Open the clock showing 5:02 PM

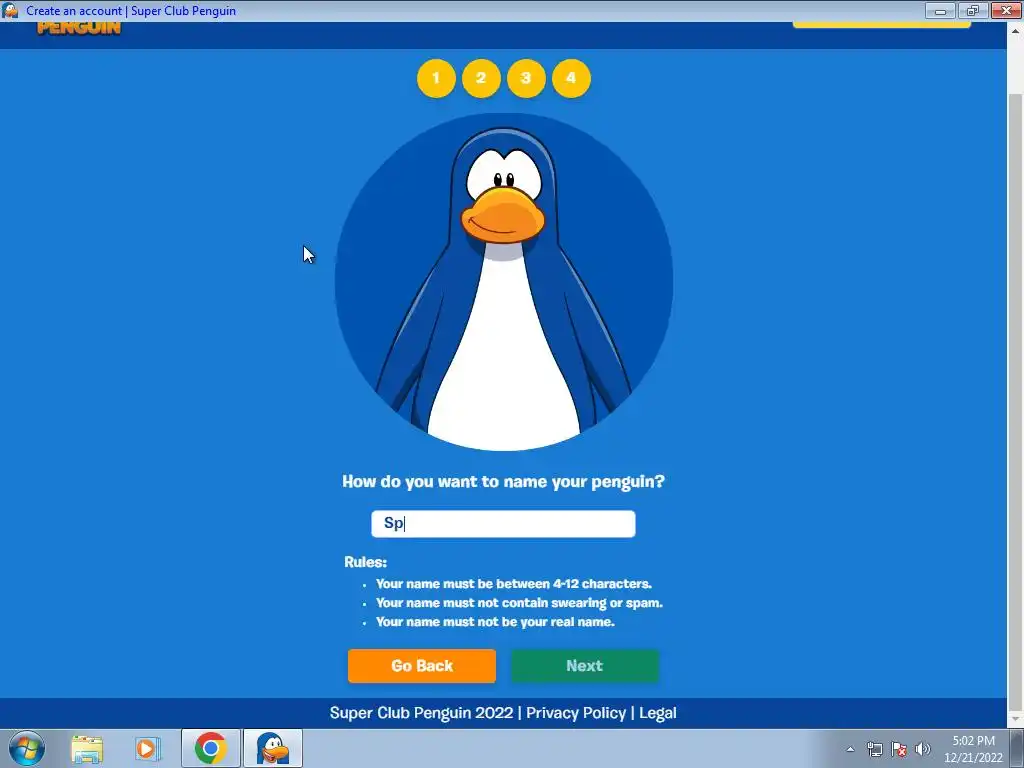(973, 749)
